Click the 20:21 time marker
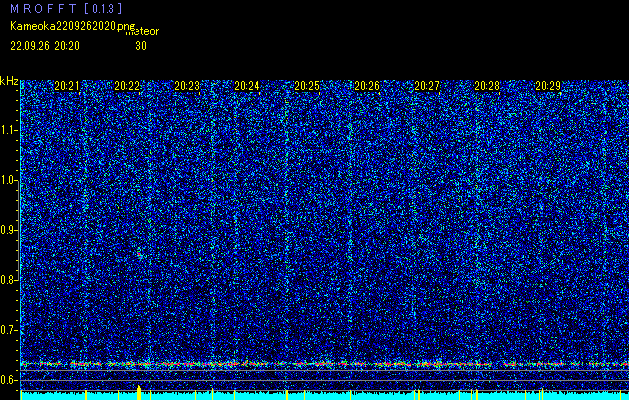Viewport: 629px width, 400px height. (x=67, y=86)
